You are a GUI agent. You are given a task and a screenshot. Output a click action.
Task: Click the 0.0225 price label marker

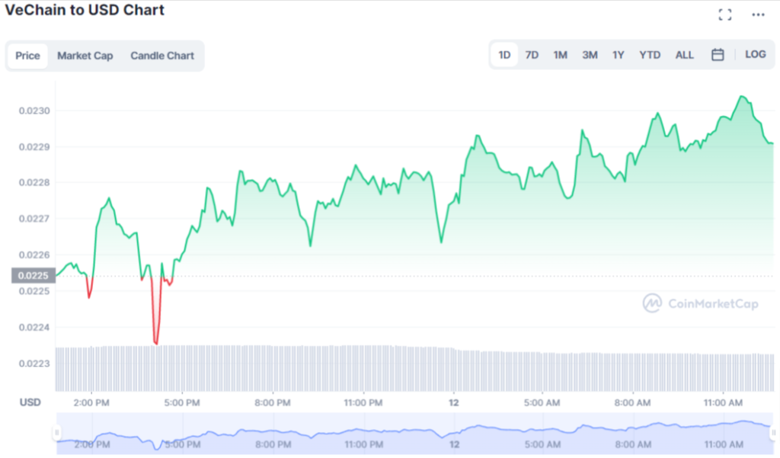click(31, 276)
